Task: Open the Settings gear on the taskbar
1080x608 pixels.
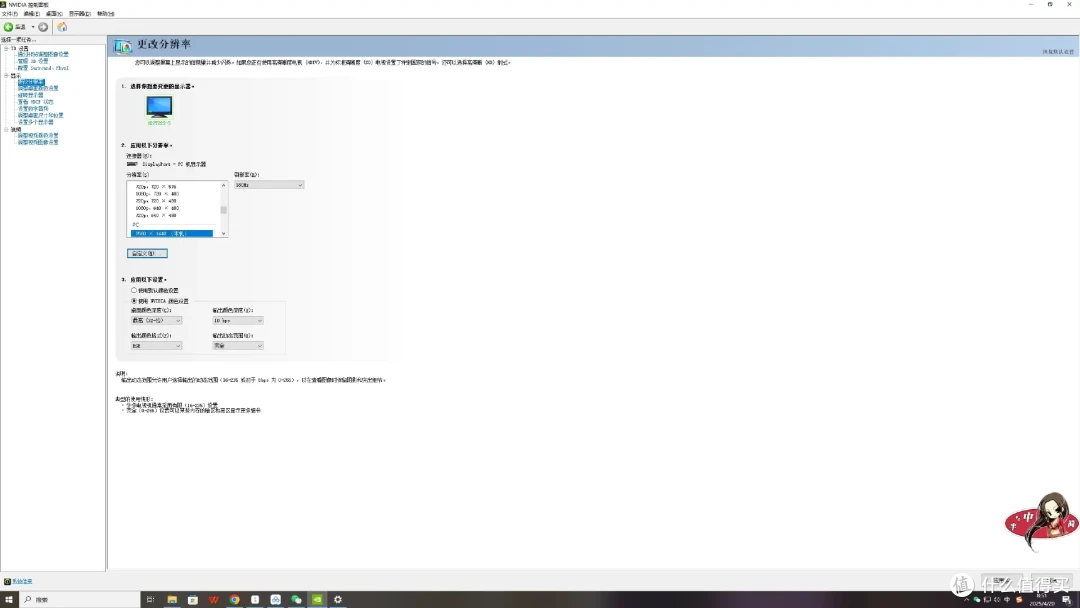Action: coord(338,599)
